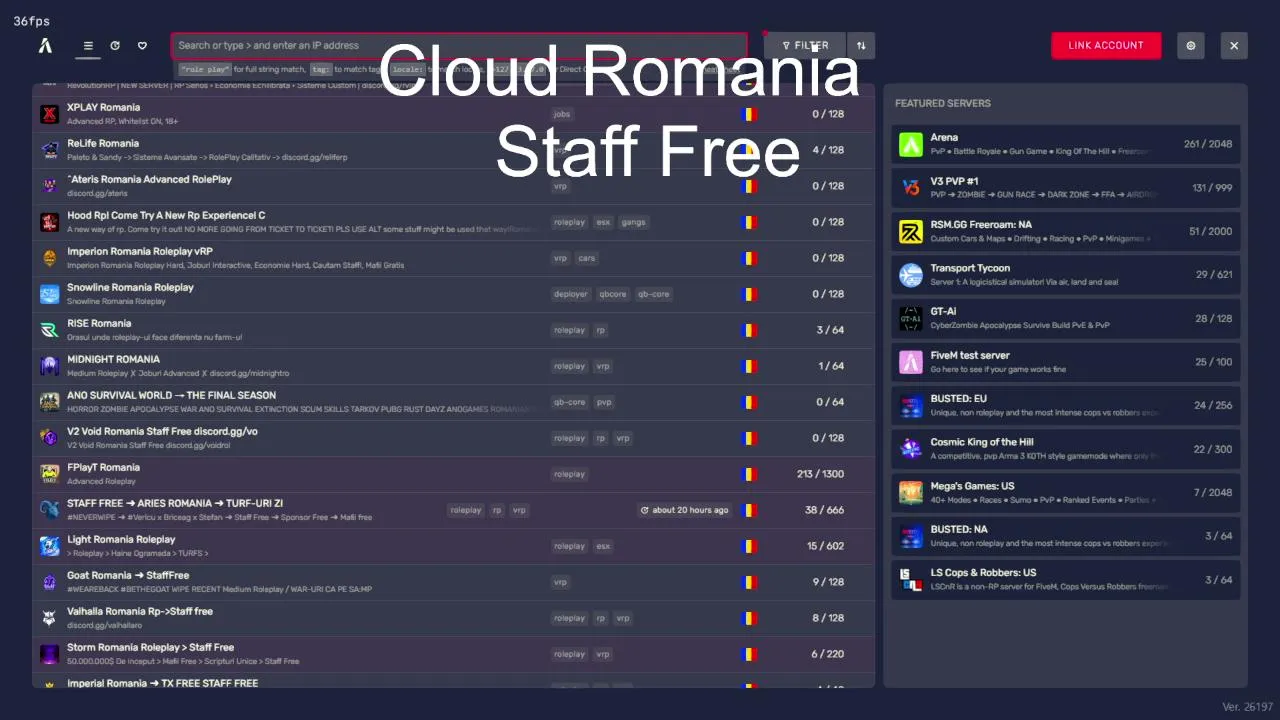Open the server list menu icon

88,45
